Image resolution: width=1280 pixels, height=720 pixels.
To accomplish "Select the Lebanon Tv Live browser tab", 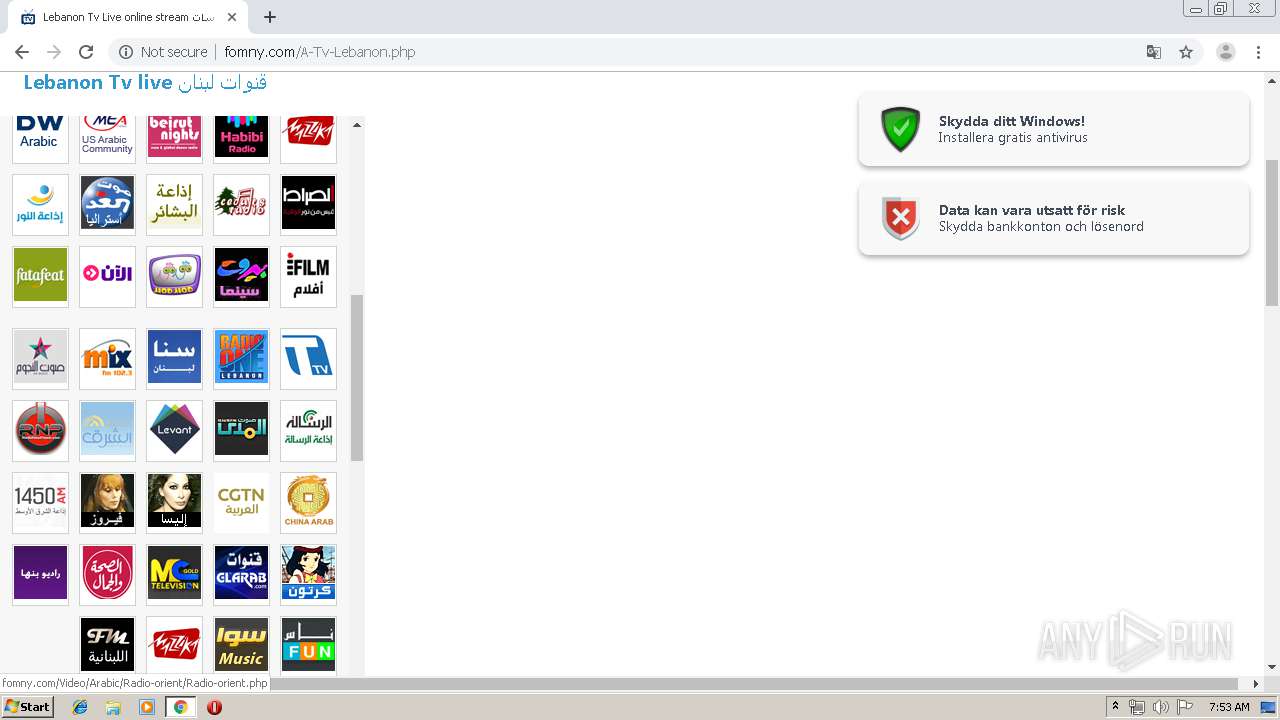I will coord(130,18).
